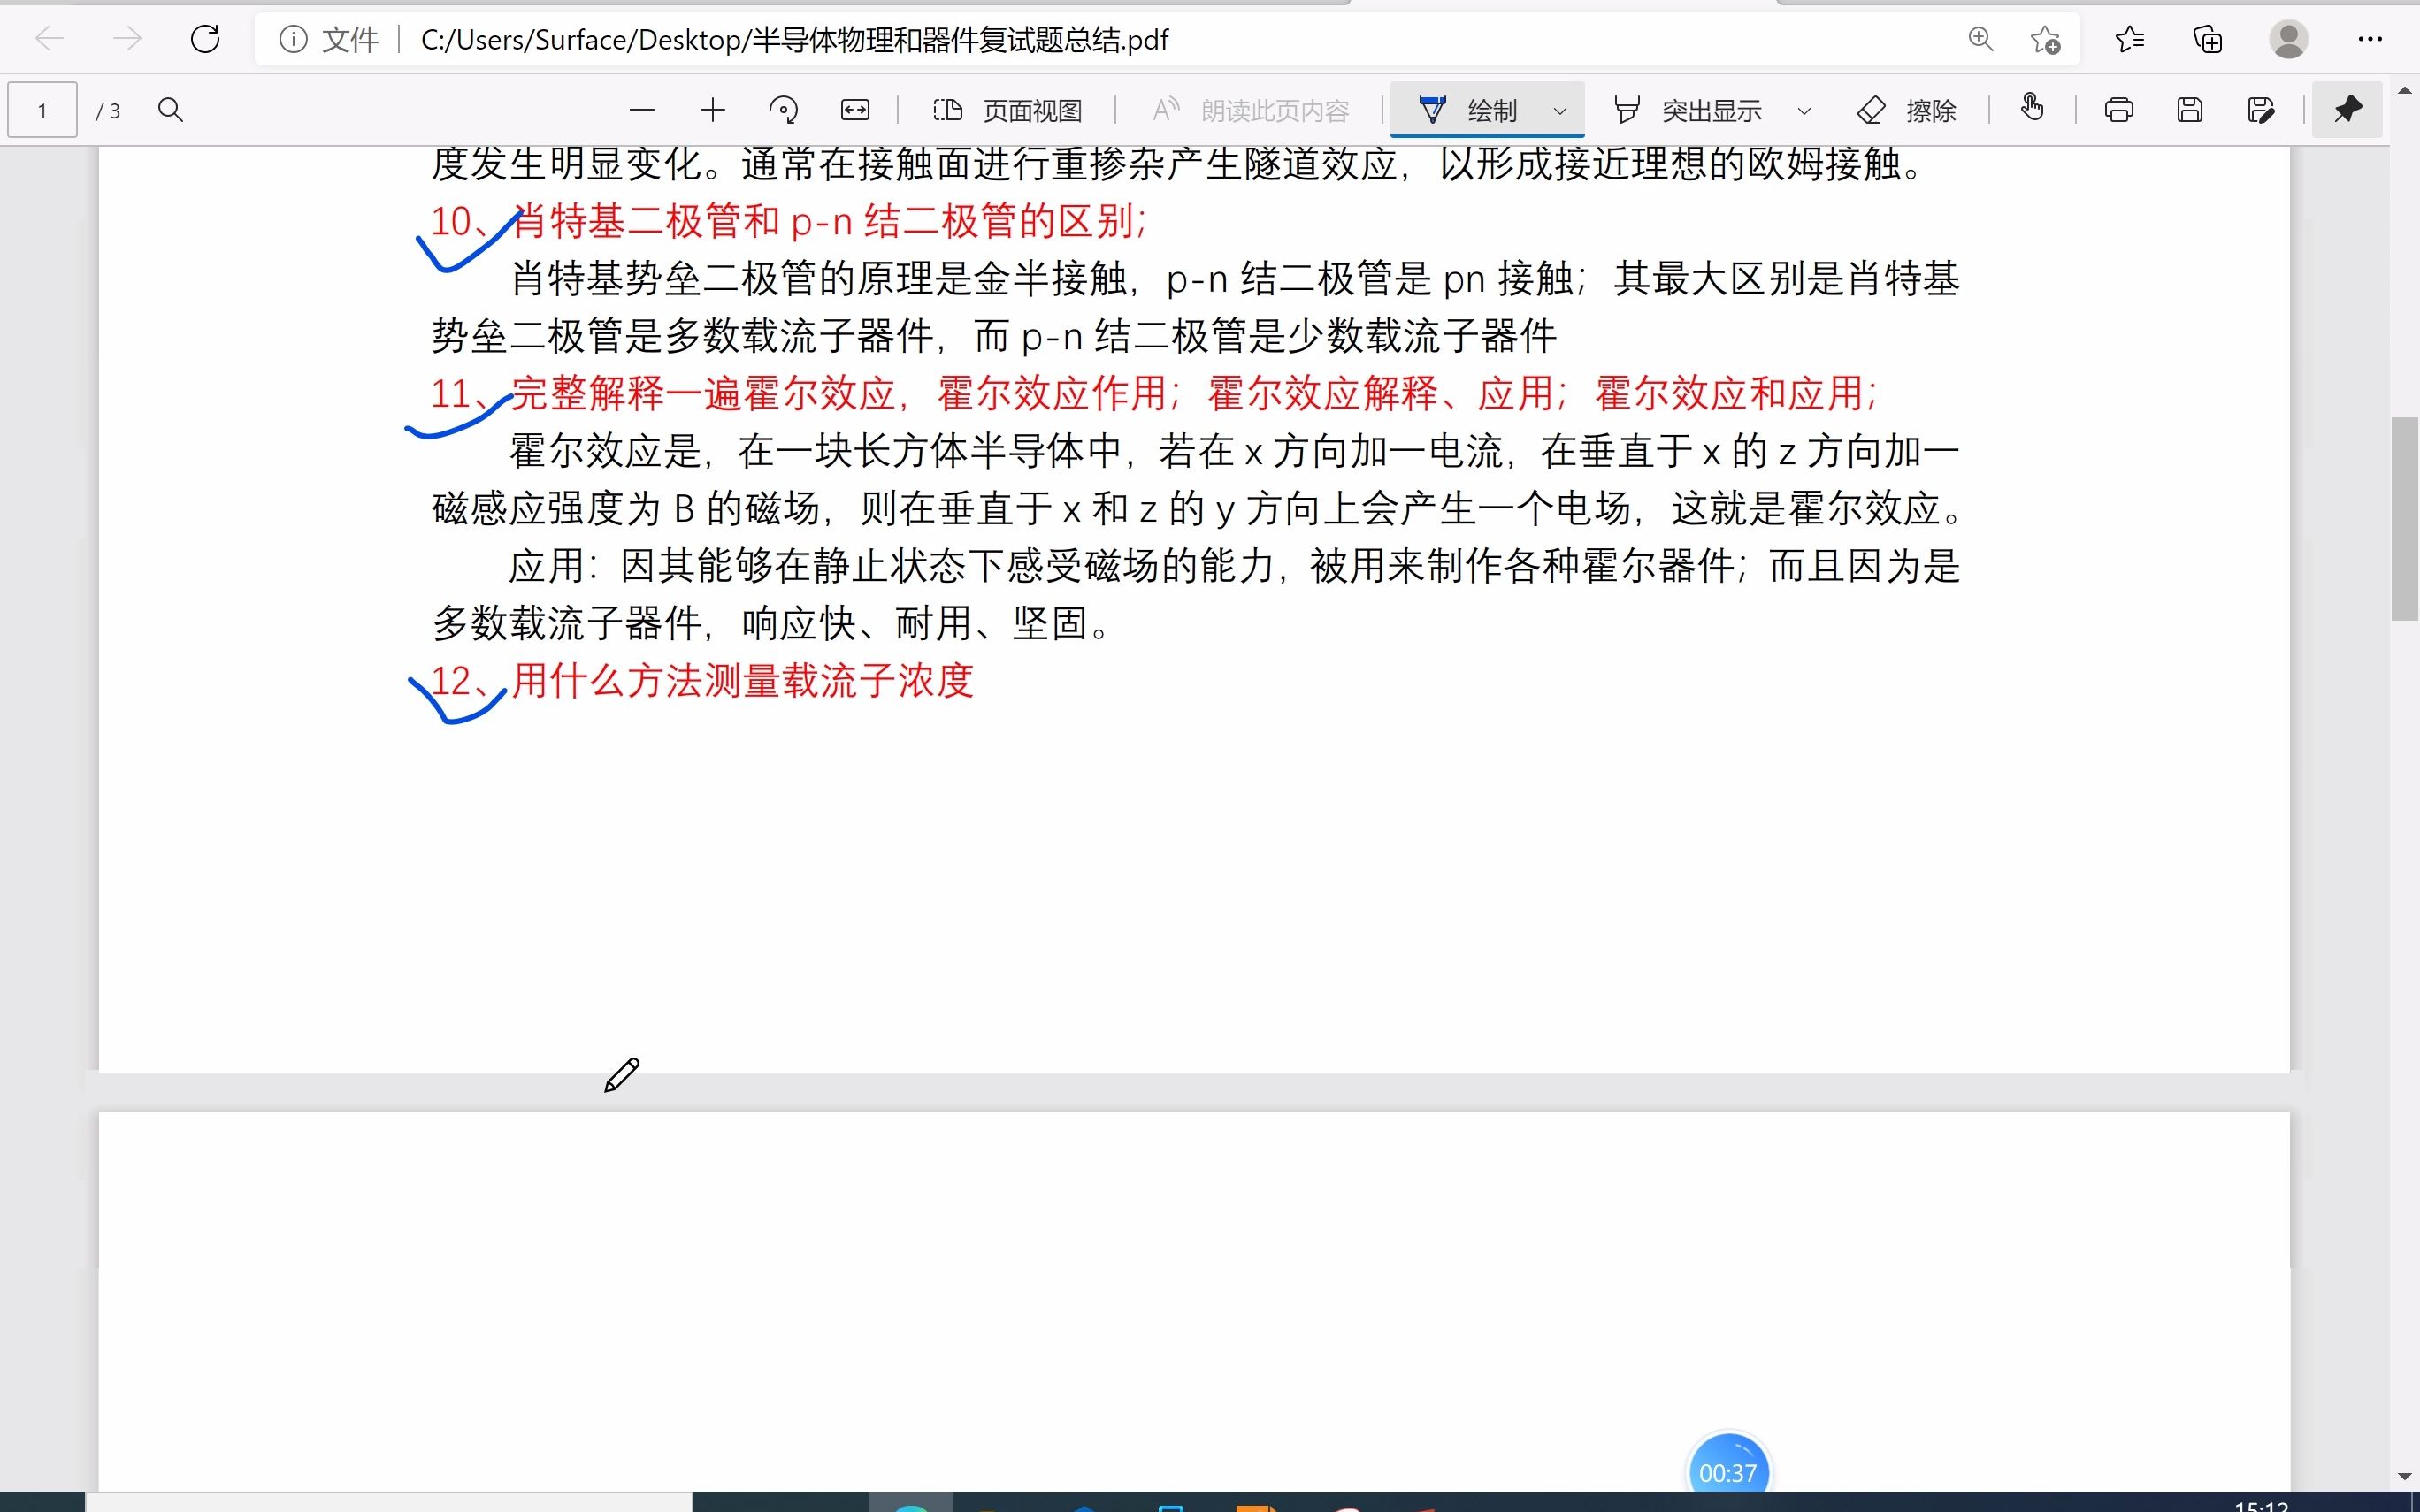
Task: Zoom in the PDF with plus
Action: click(712, 110)
